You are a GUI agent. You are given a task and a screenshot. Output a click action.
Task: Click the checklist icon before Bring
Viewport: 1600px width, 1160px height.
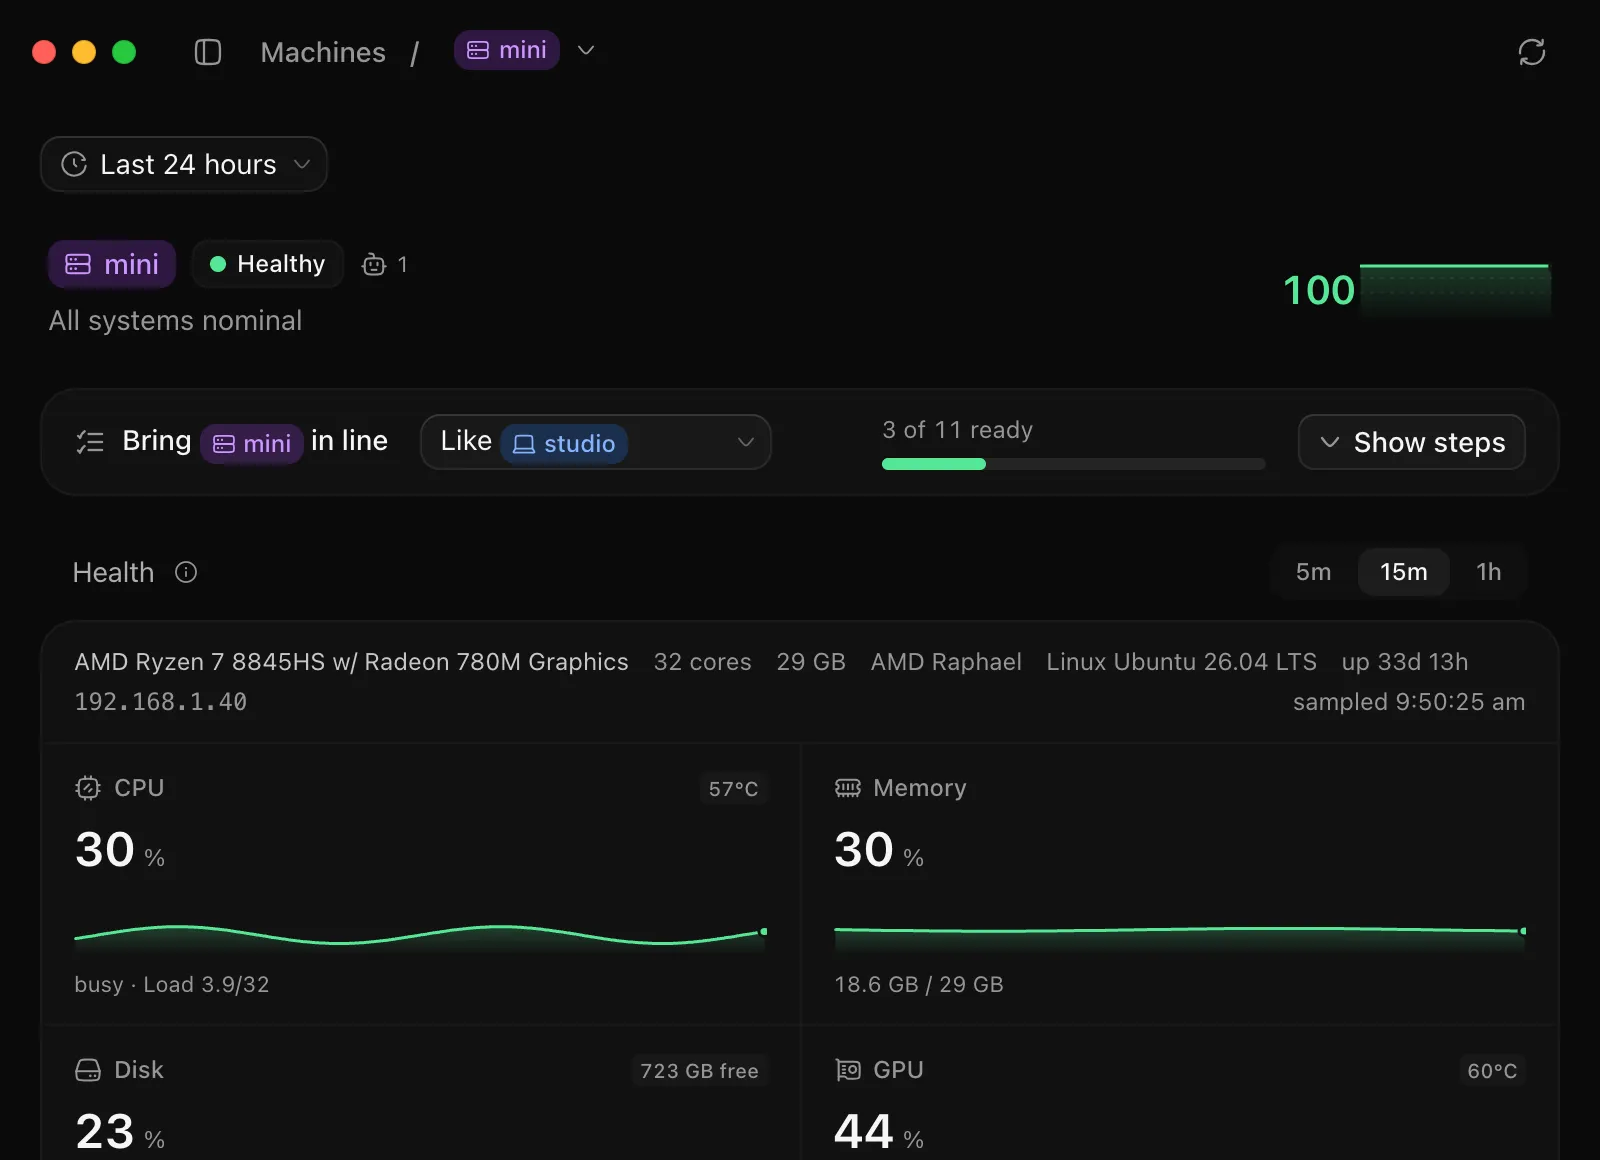click(x=90, y=442)
